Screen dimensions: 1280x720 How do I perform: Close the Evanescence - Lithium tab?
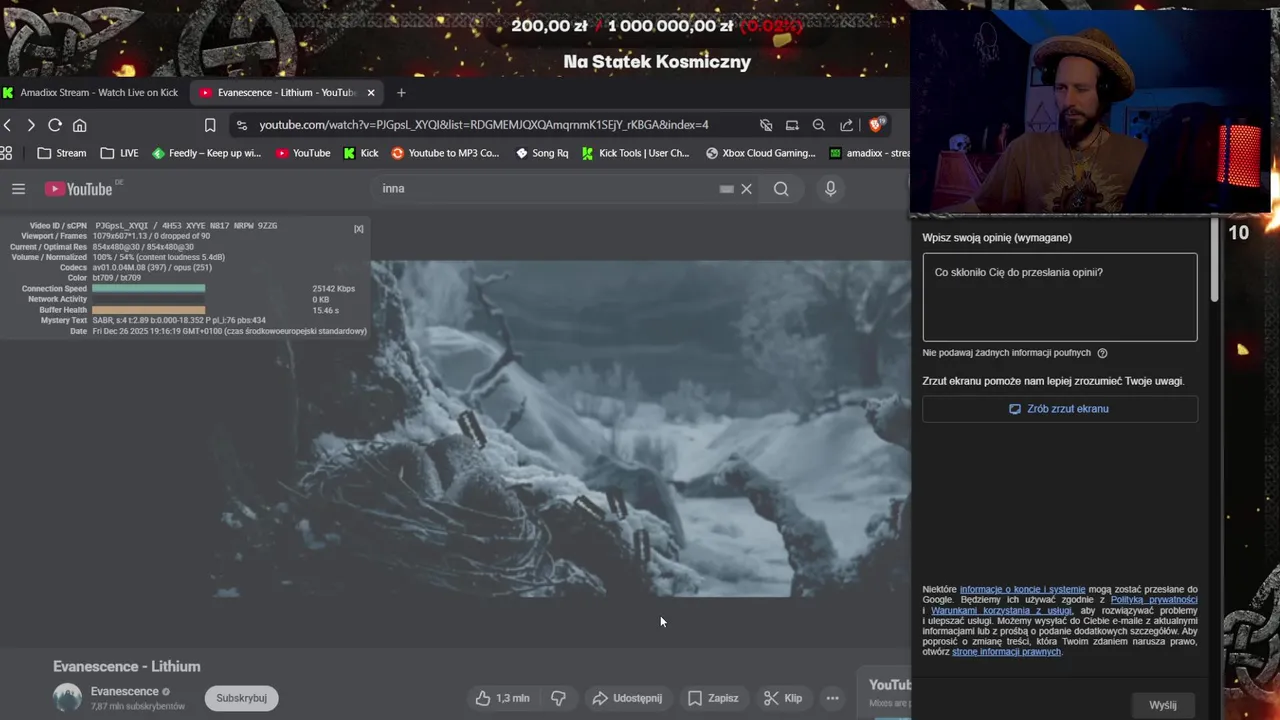click(x=371, y=93)
